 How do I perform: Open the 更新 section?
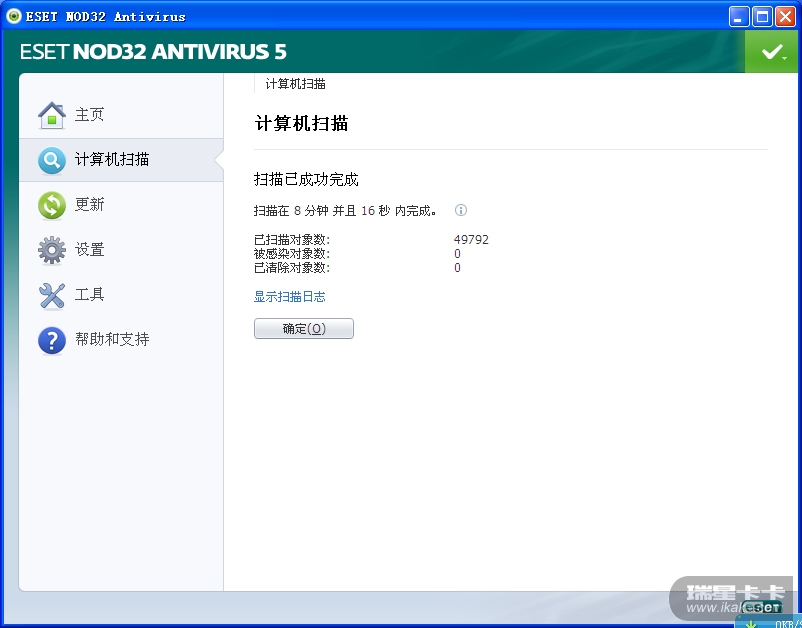pyautogui.click(x=89, y=205)
